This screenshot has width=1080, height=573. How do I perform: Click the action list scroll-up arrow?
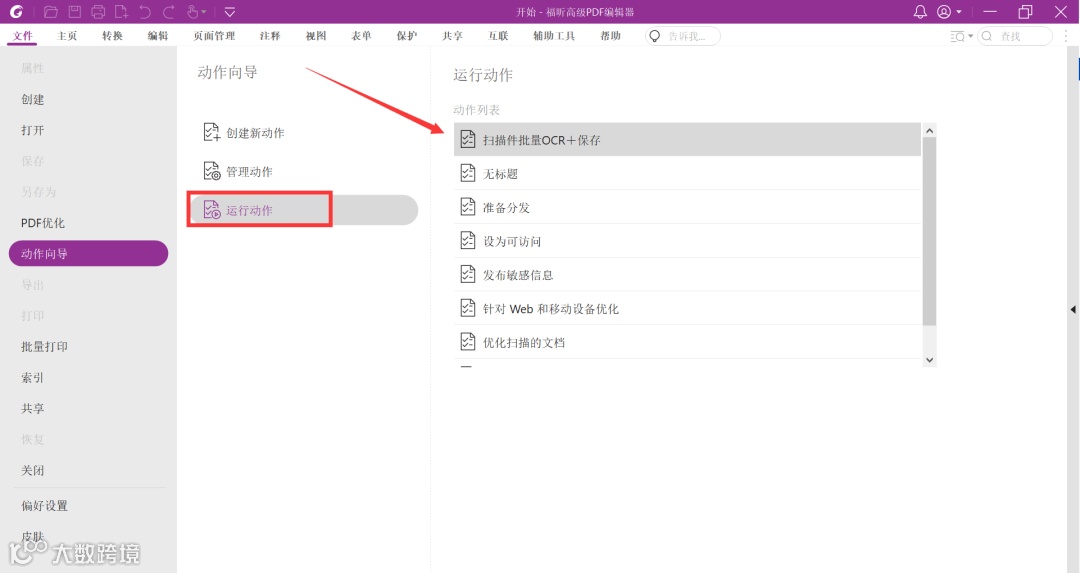929,131
